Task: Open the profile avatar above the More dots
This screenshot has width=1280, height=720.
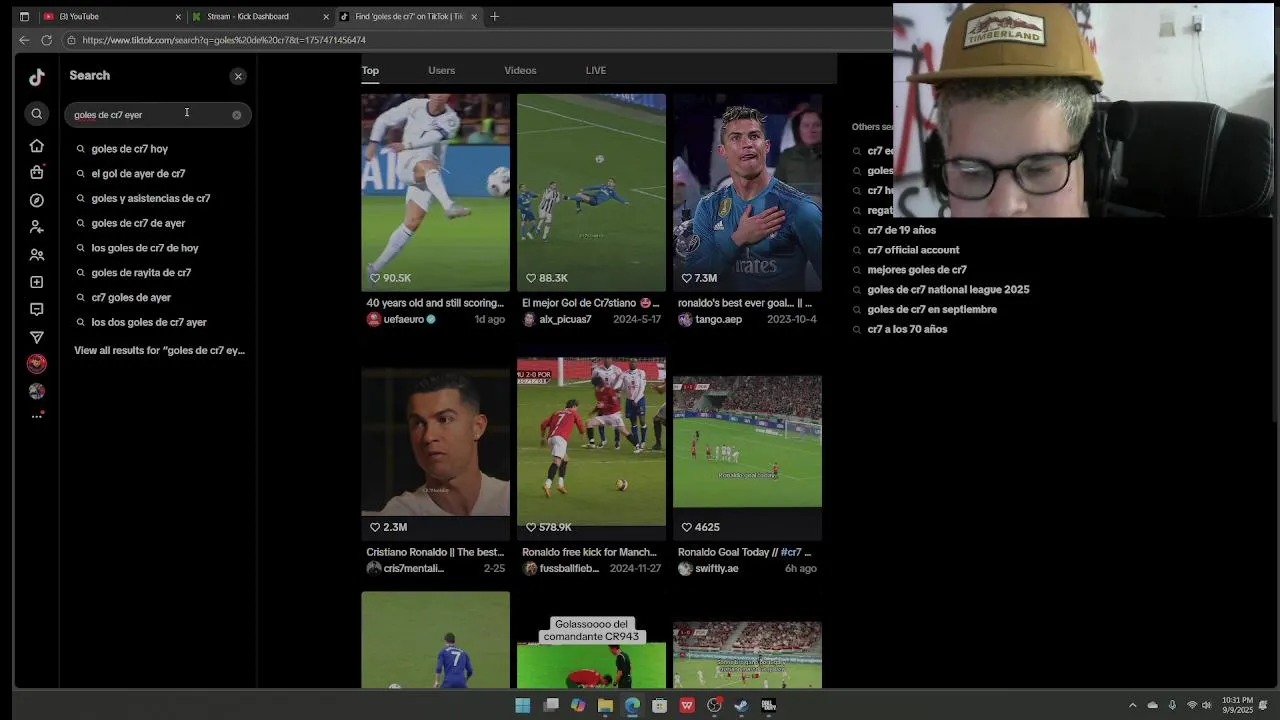Action: (x=37, y=391)
